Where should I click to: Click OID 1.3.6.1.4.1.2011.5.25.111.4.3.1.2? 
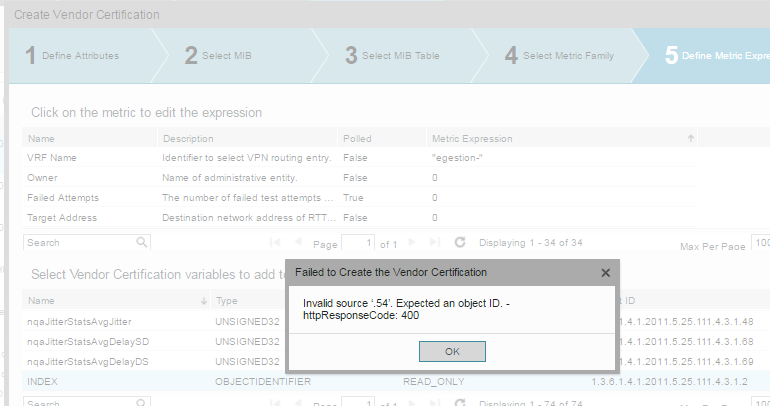pos(669,381)
